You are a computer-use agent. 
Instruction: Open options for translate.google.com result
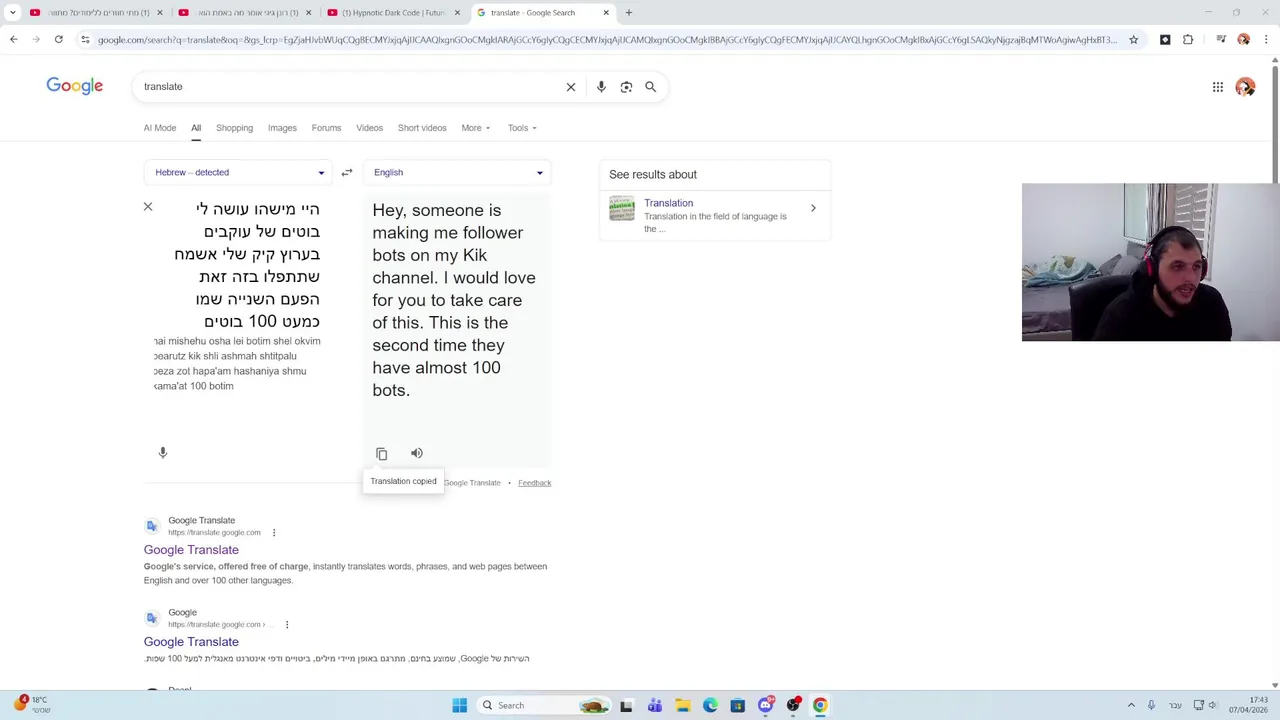coord(274,533)
